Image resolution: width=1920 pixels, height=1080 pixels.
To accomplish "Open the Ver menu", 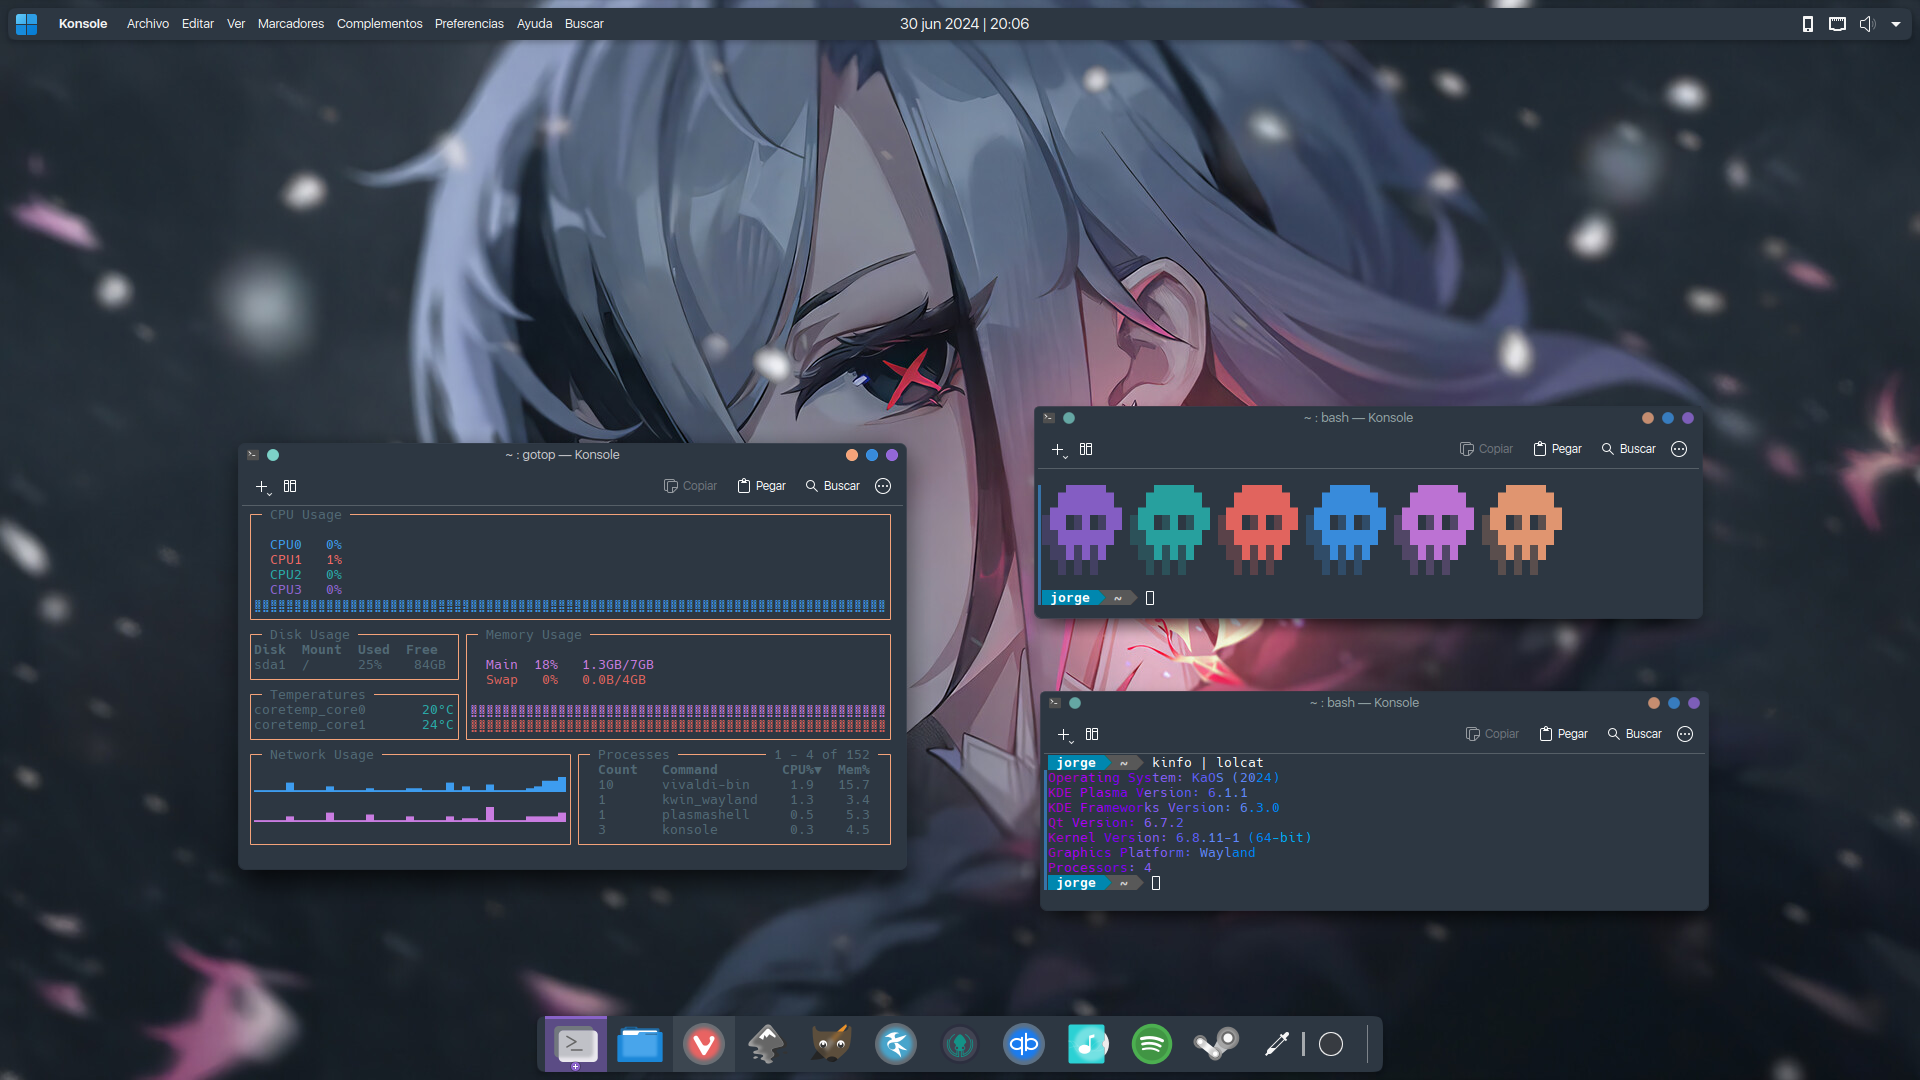I will pos(236,24).
